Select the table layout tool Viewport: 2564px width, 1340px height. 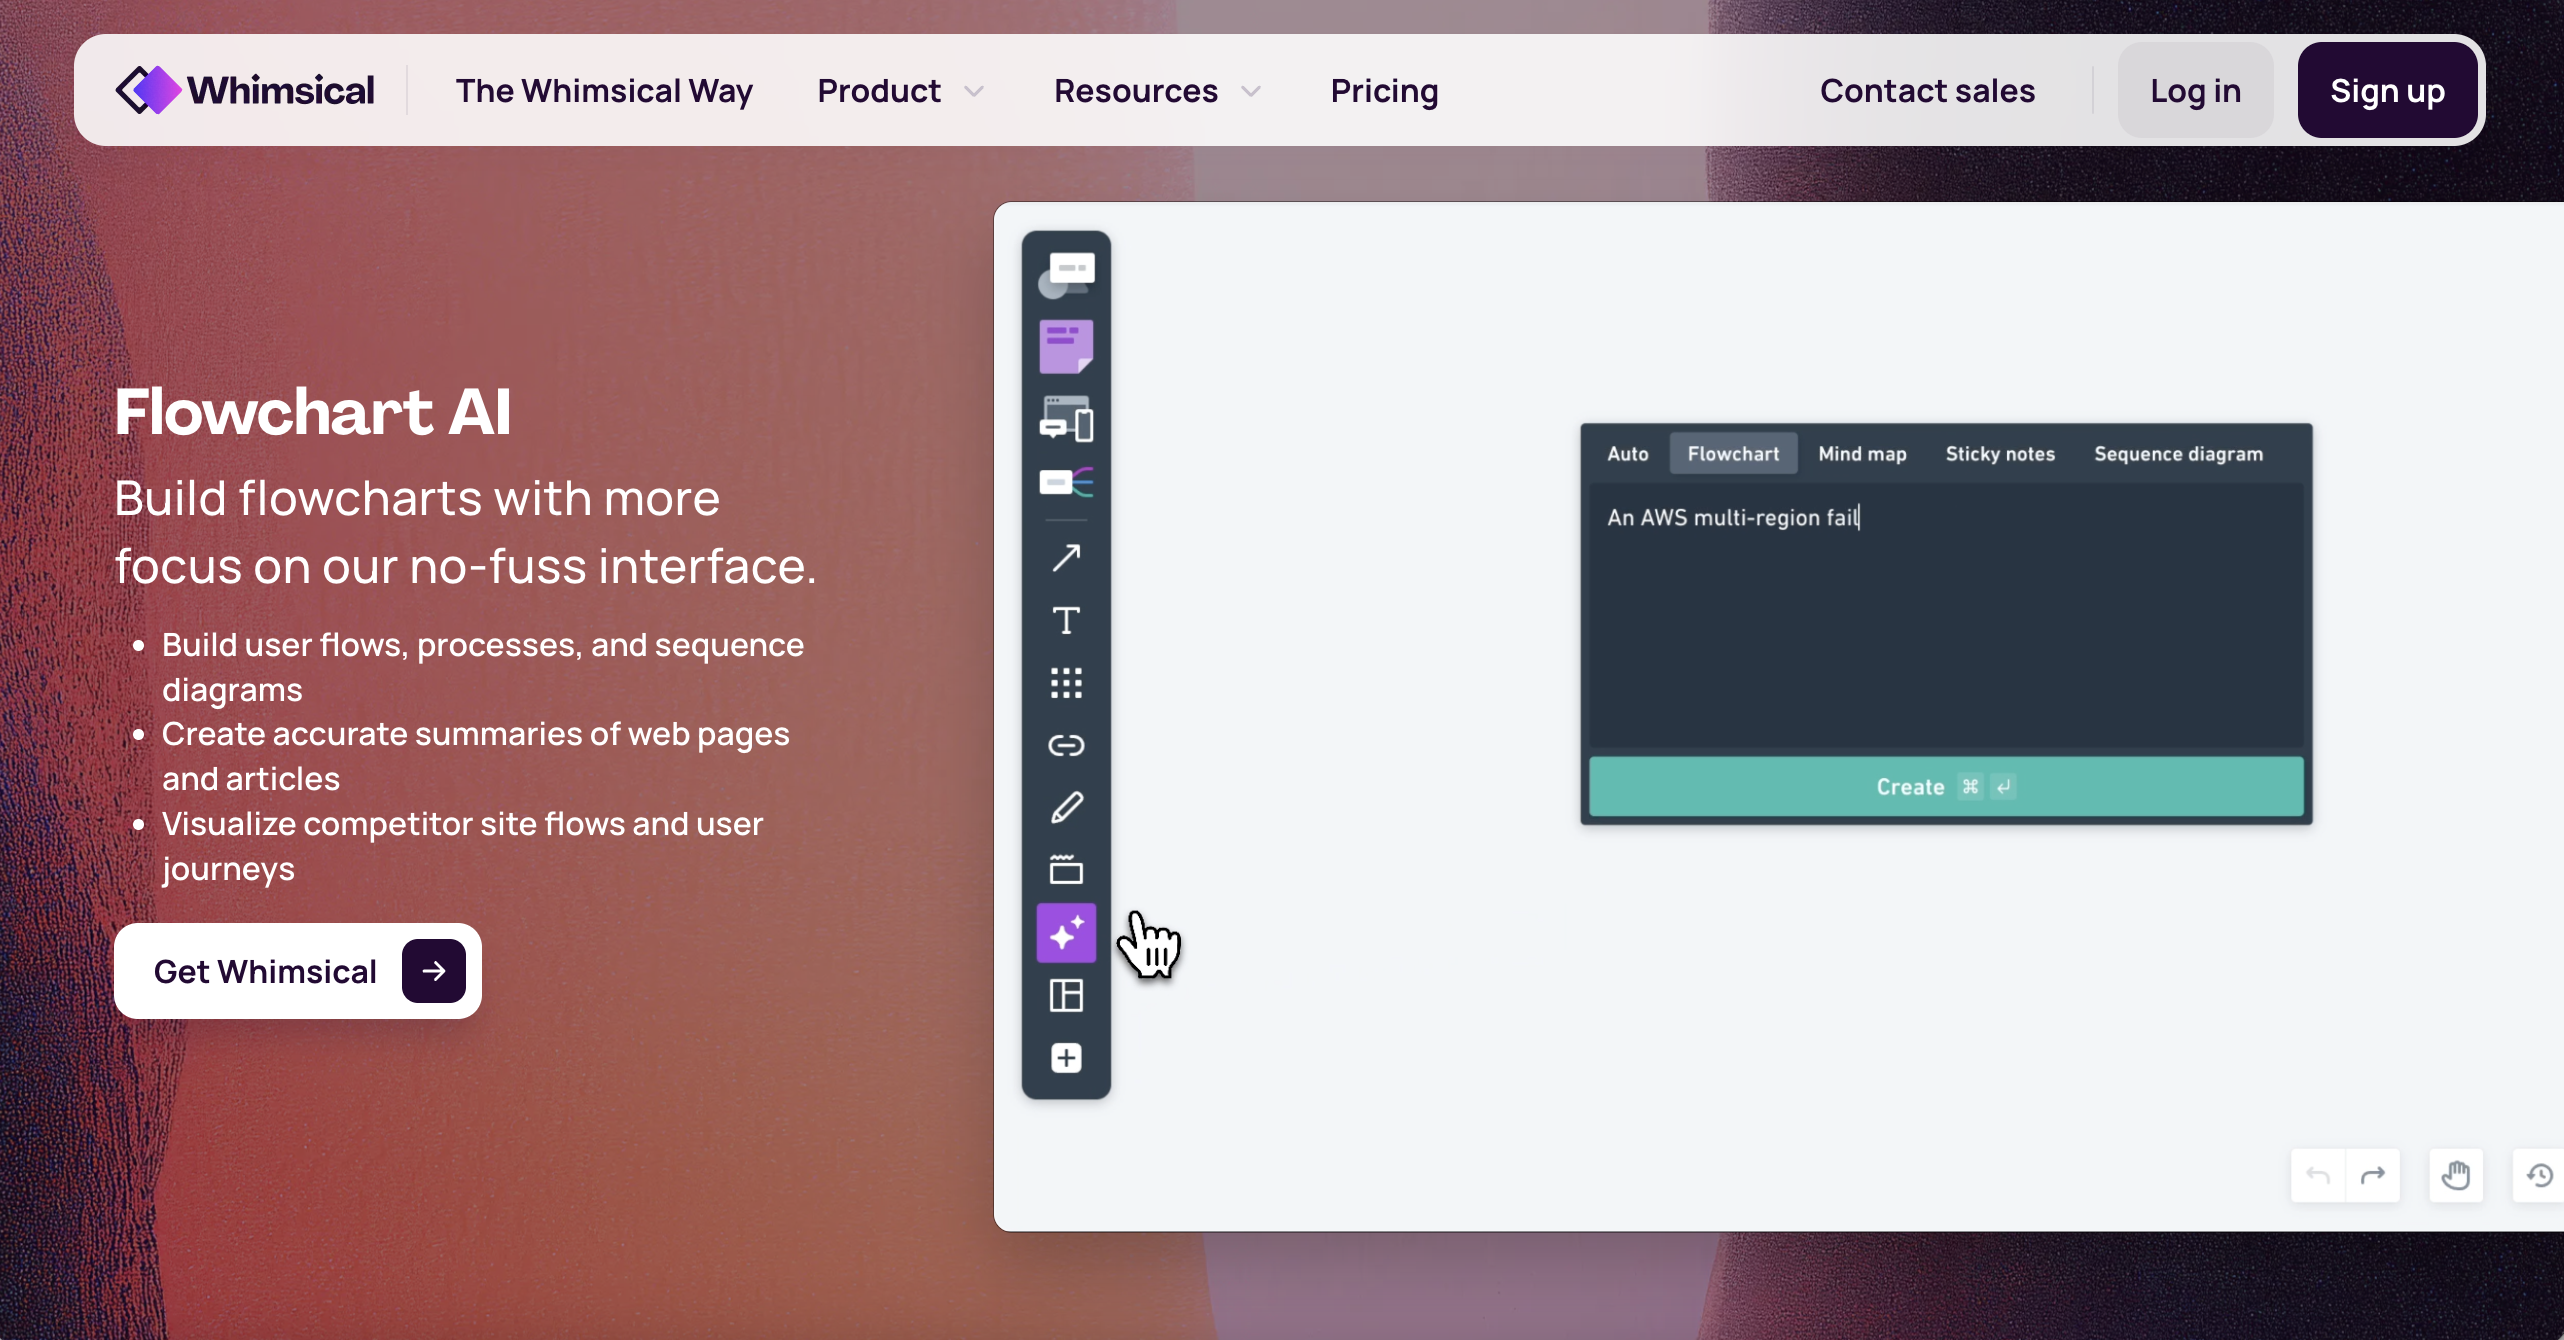pos(1066,996)
